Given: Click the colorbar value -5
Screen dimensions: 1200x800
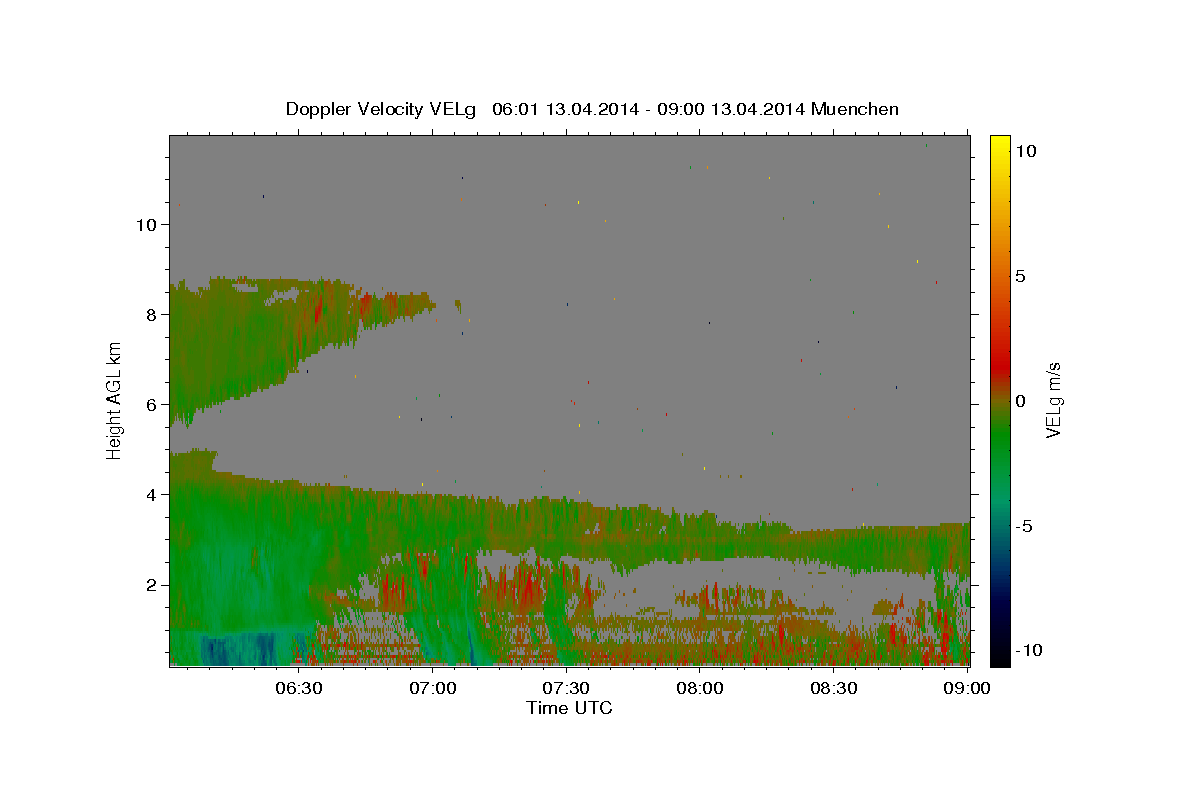Looking at the screenshot, I should (1024, 526).
